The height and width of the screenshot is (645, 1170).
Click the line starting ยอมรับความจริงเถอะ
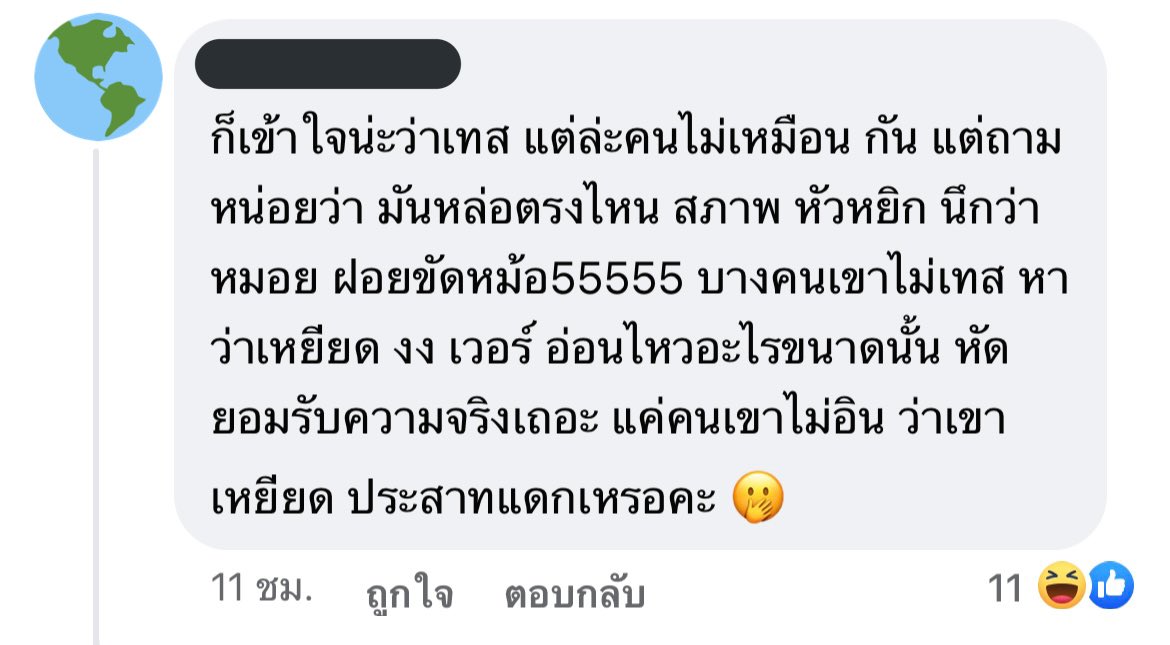pos(608,419)
